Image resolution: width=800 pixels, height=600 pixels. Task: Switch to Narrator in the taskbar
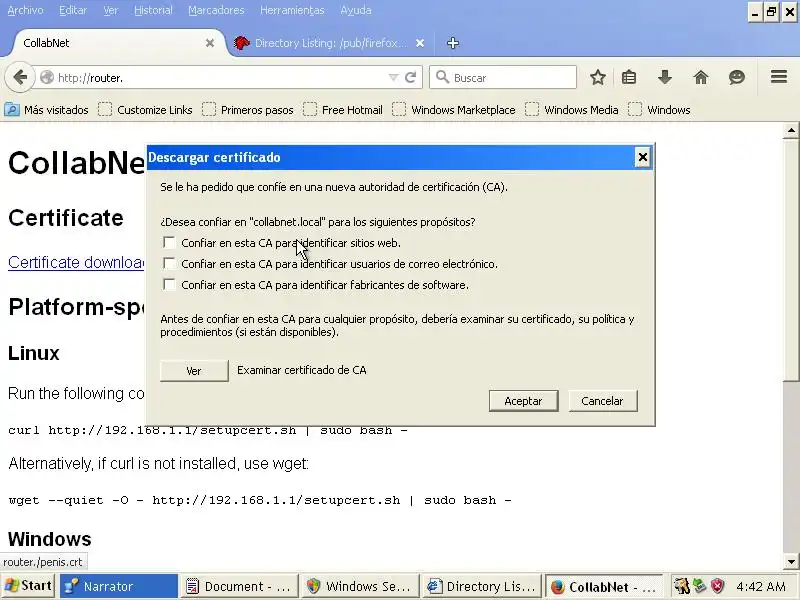tap(119, 586)
